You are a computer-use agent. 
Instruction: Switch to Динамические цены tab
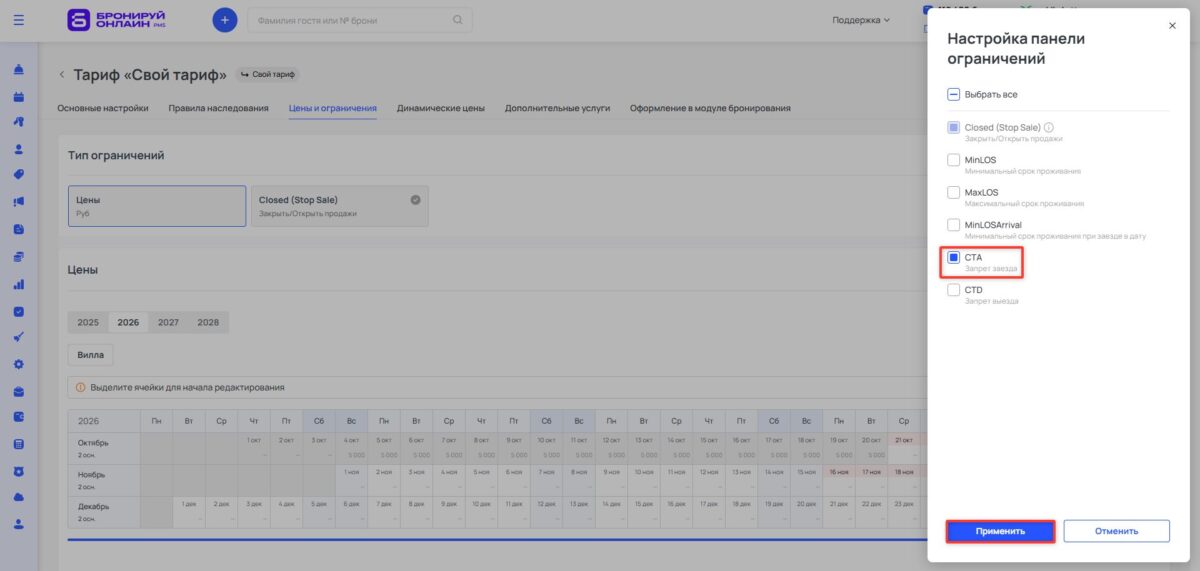441,108
